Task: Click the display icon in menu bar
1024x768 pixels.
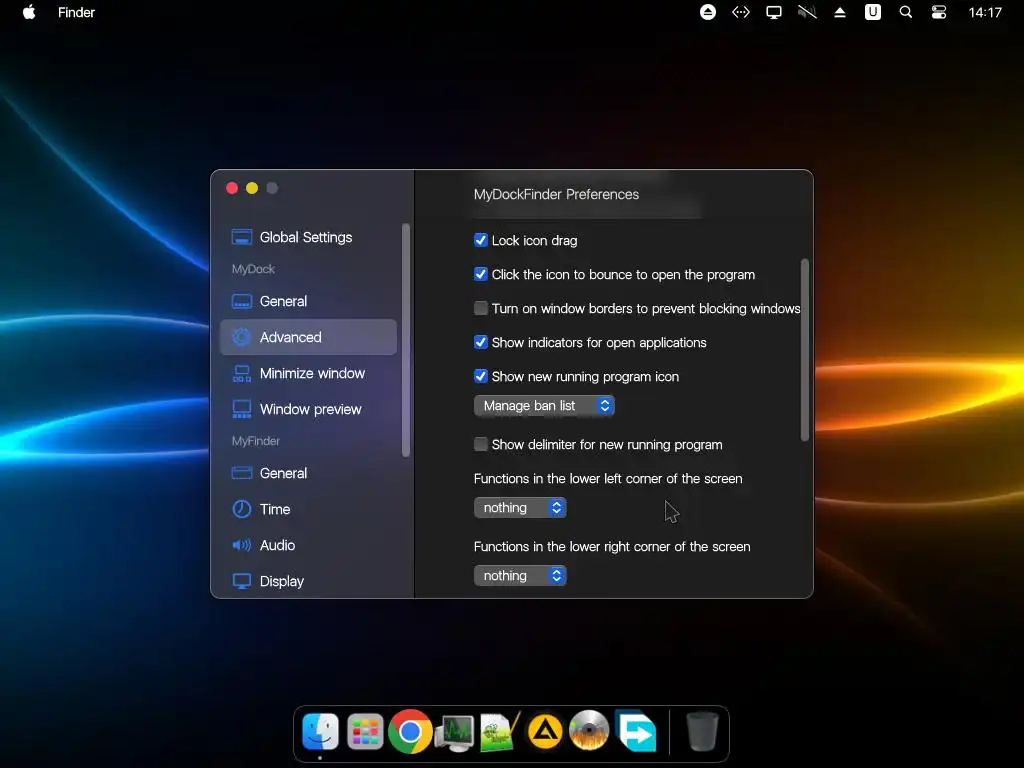Action: pos(774,12)
